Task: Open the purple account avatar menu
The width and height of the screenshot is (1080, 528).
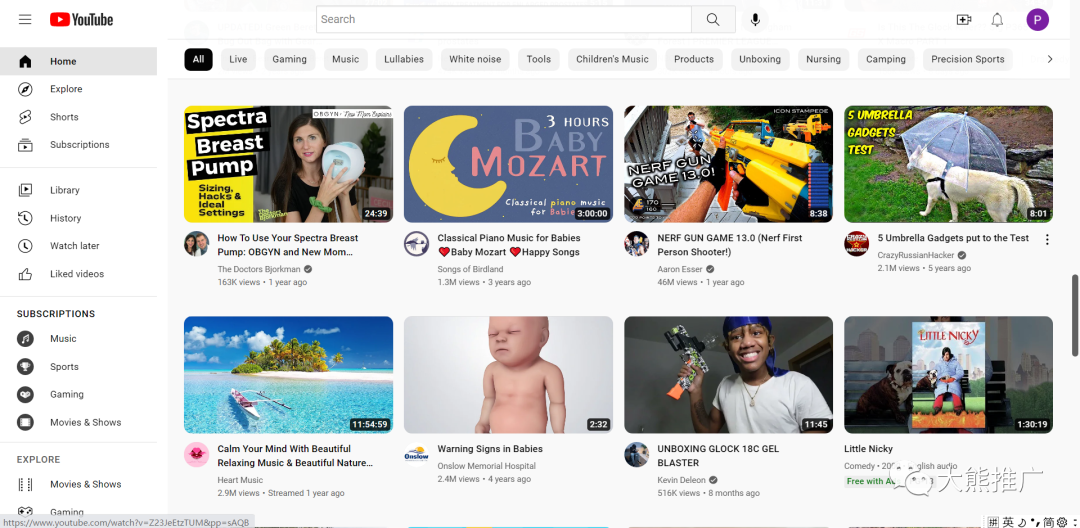Action: [1037, 20]
